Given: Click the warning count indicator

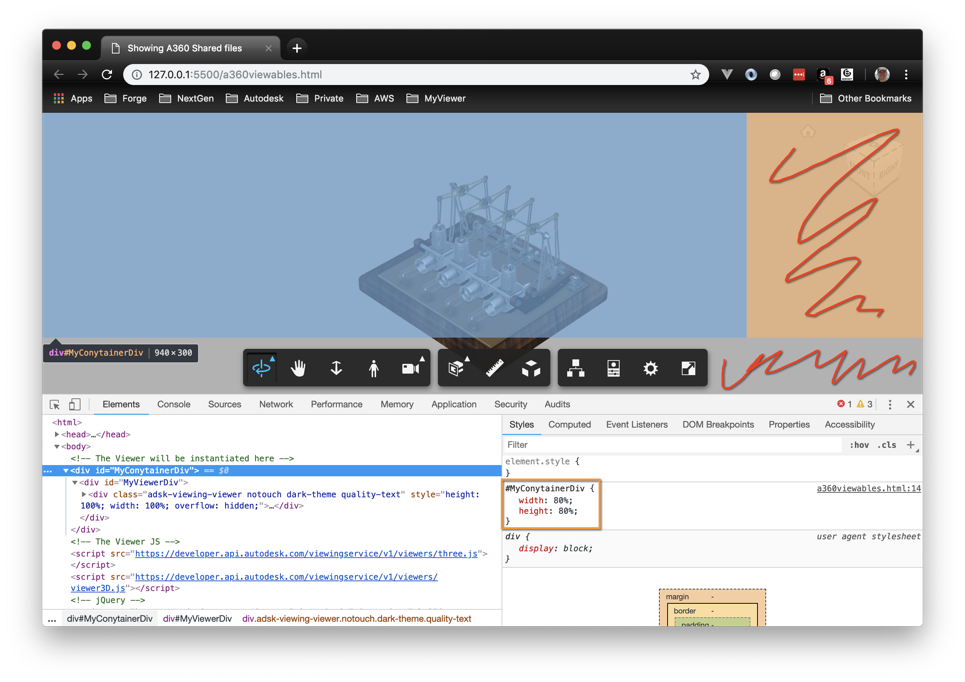Looking at the screenshot, I should pyautogui.click(x=865, y=404).
